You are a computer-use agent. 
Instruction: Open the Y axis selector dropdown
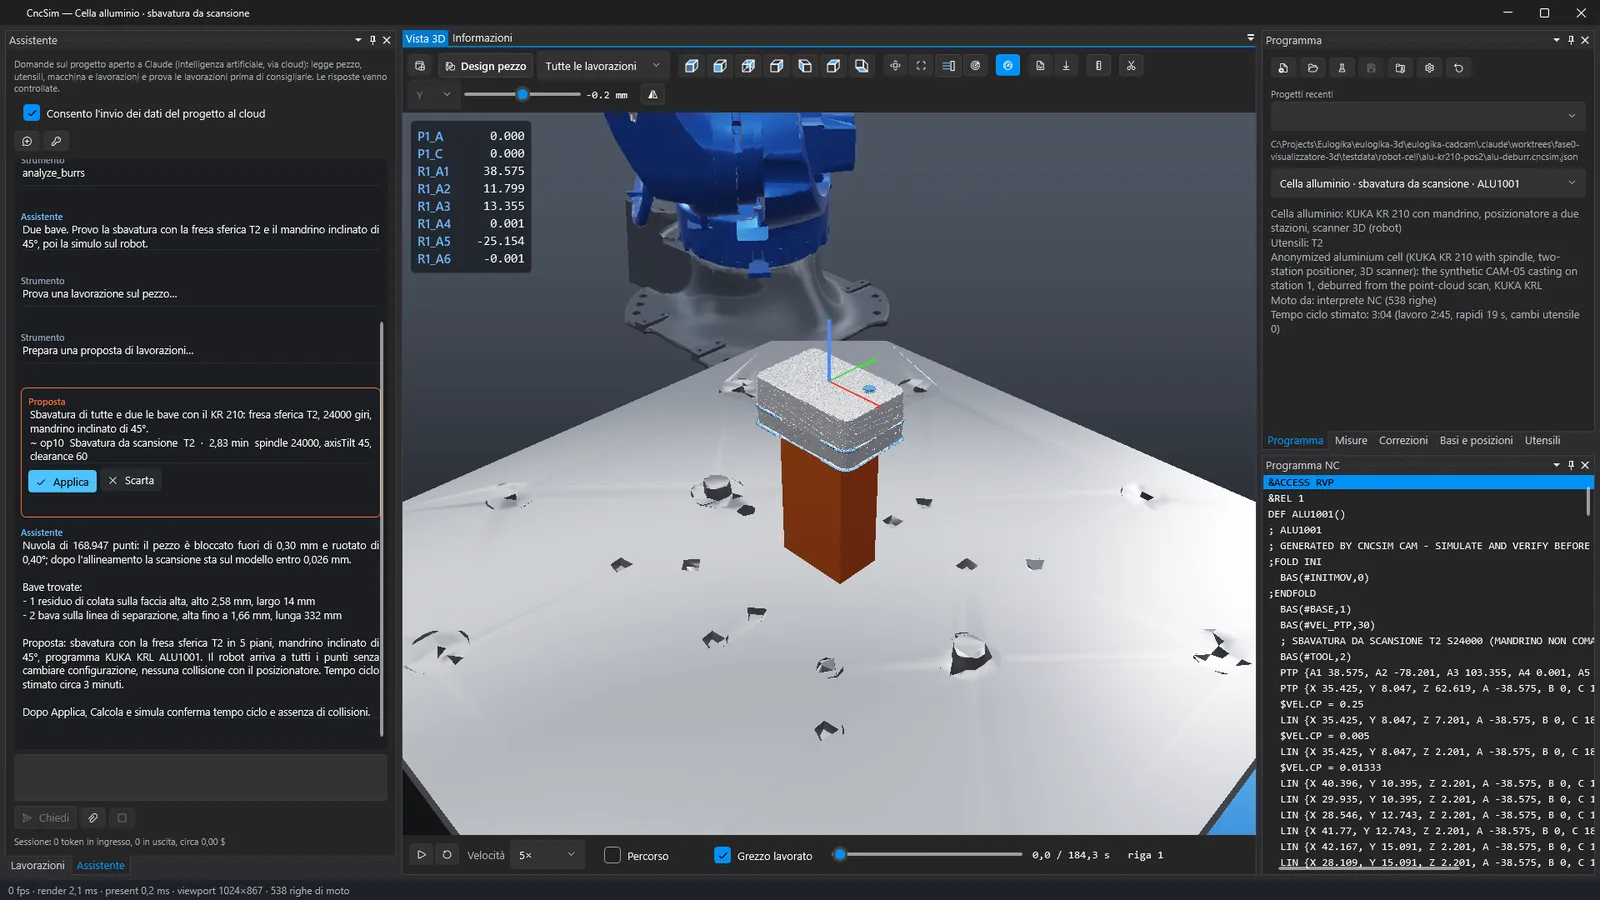(x=432, y=94)
